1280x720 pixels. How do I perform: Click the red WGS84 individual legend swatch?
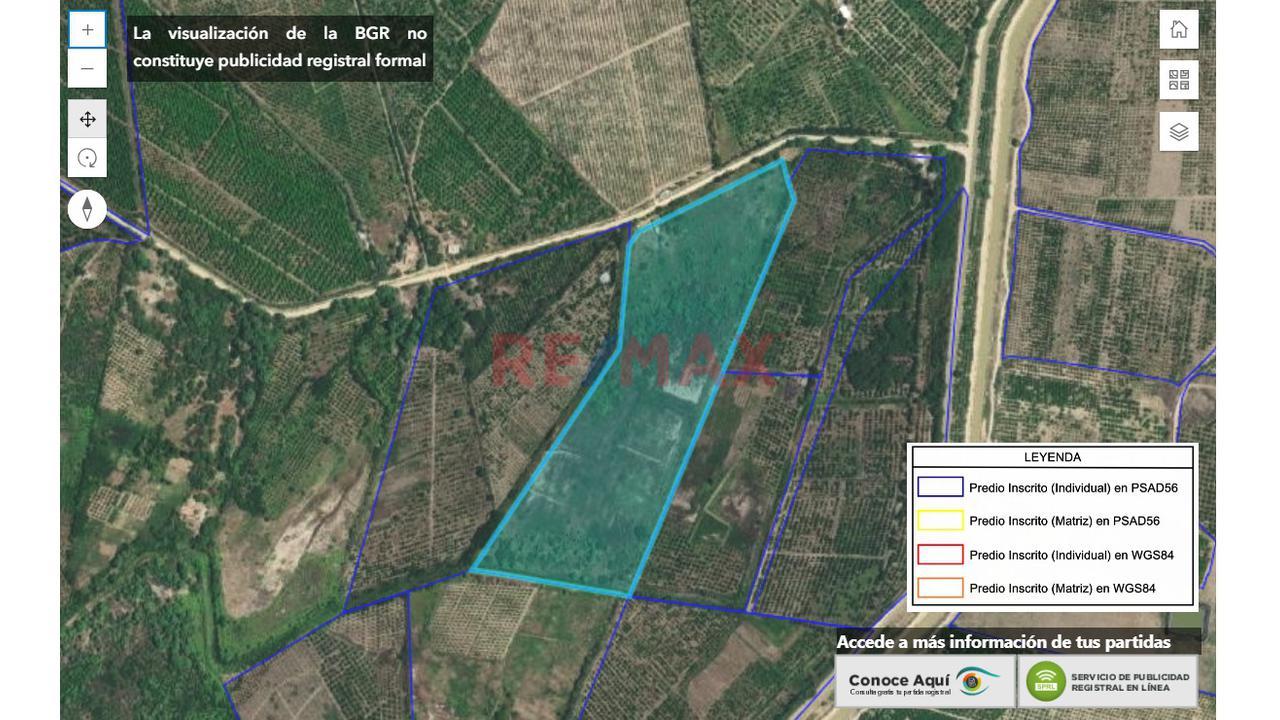click(940, 555)
